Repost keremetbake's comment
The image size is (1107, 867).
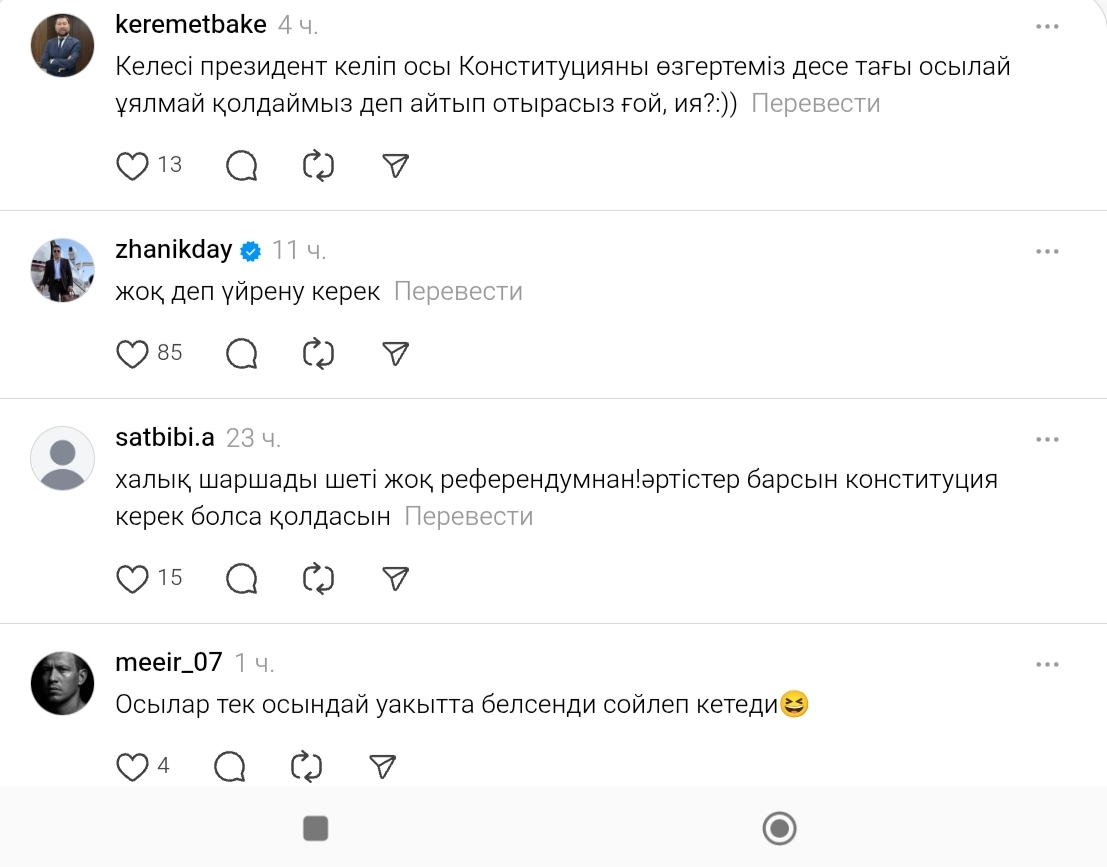[318, 166]
